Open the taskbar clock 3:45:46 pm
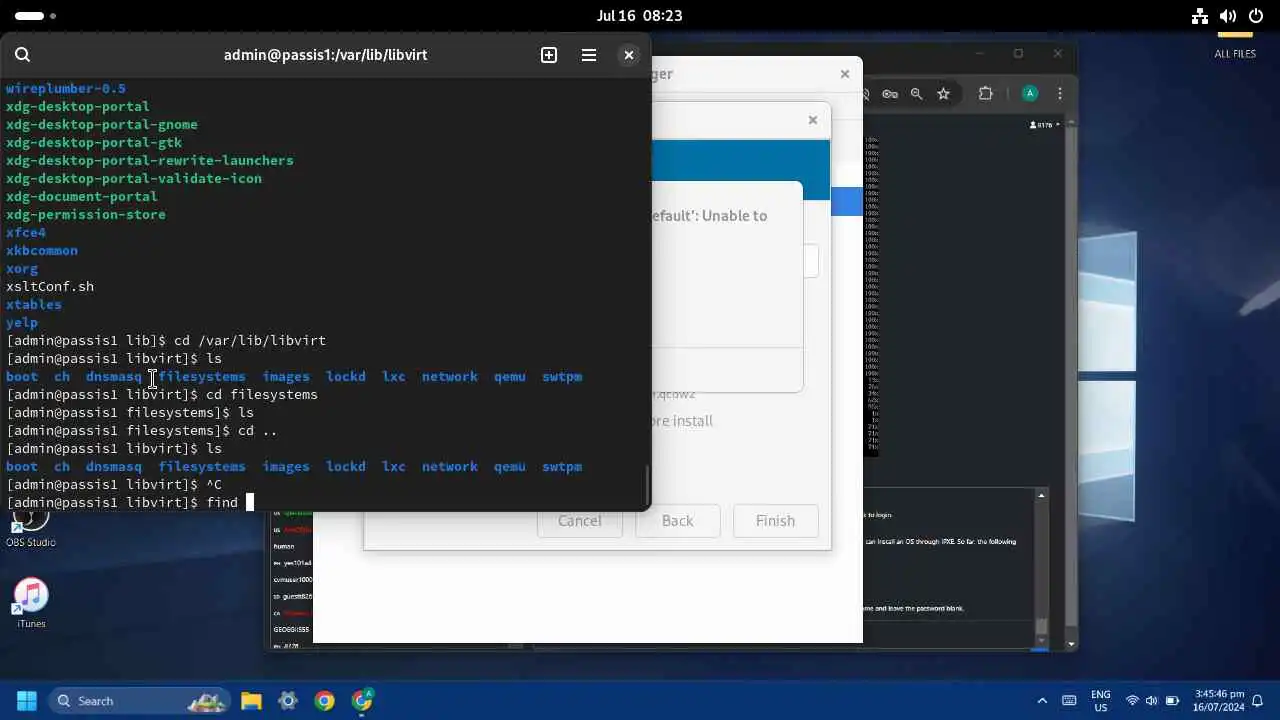This screenshot has width=1280, height=720. click(1219, 701)
